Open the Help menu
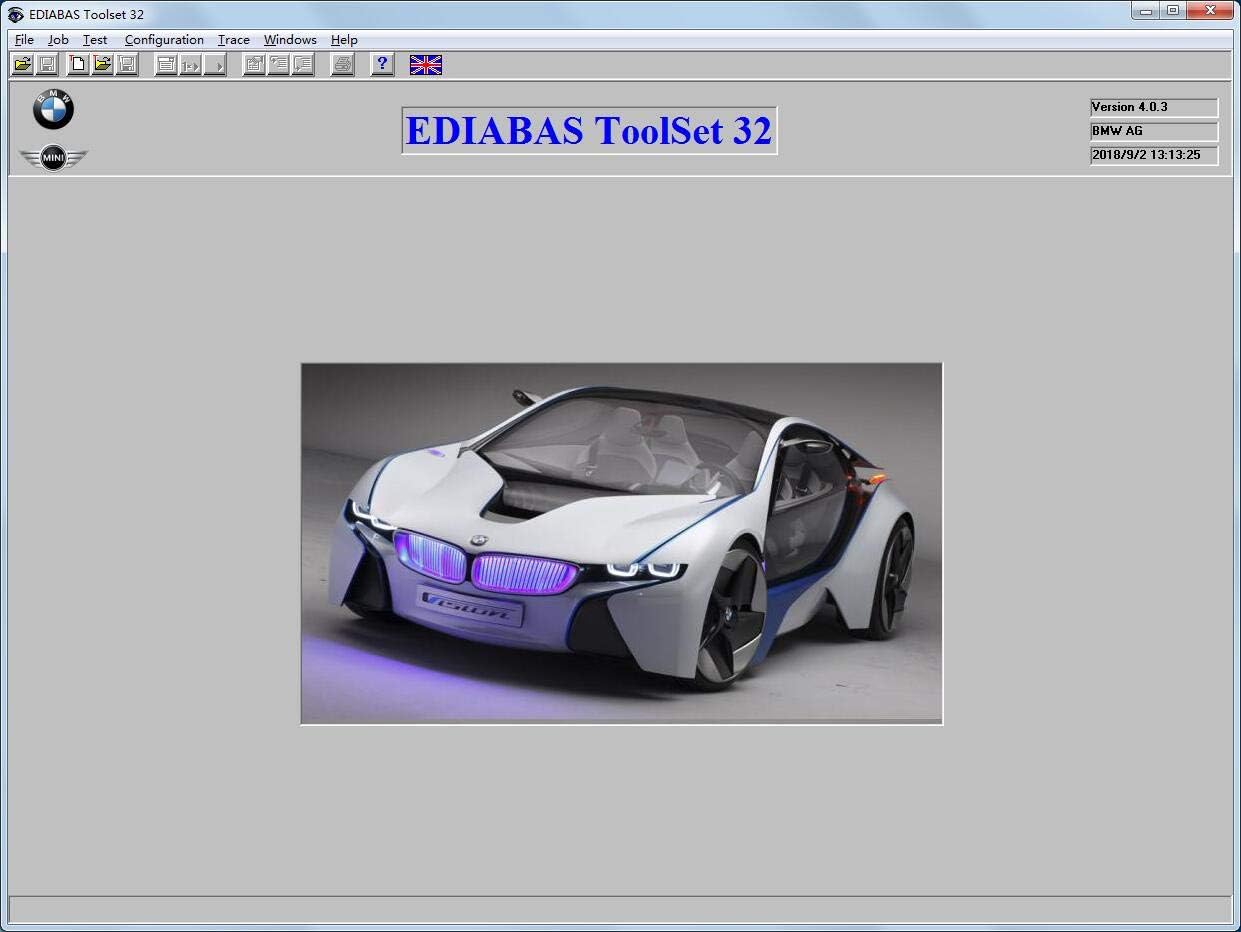The width and height of the screenshot is (1241, 932). [x=344, y=40]
